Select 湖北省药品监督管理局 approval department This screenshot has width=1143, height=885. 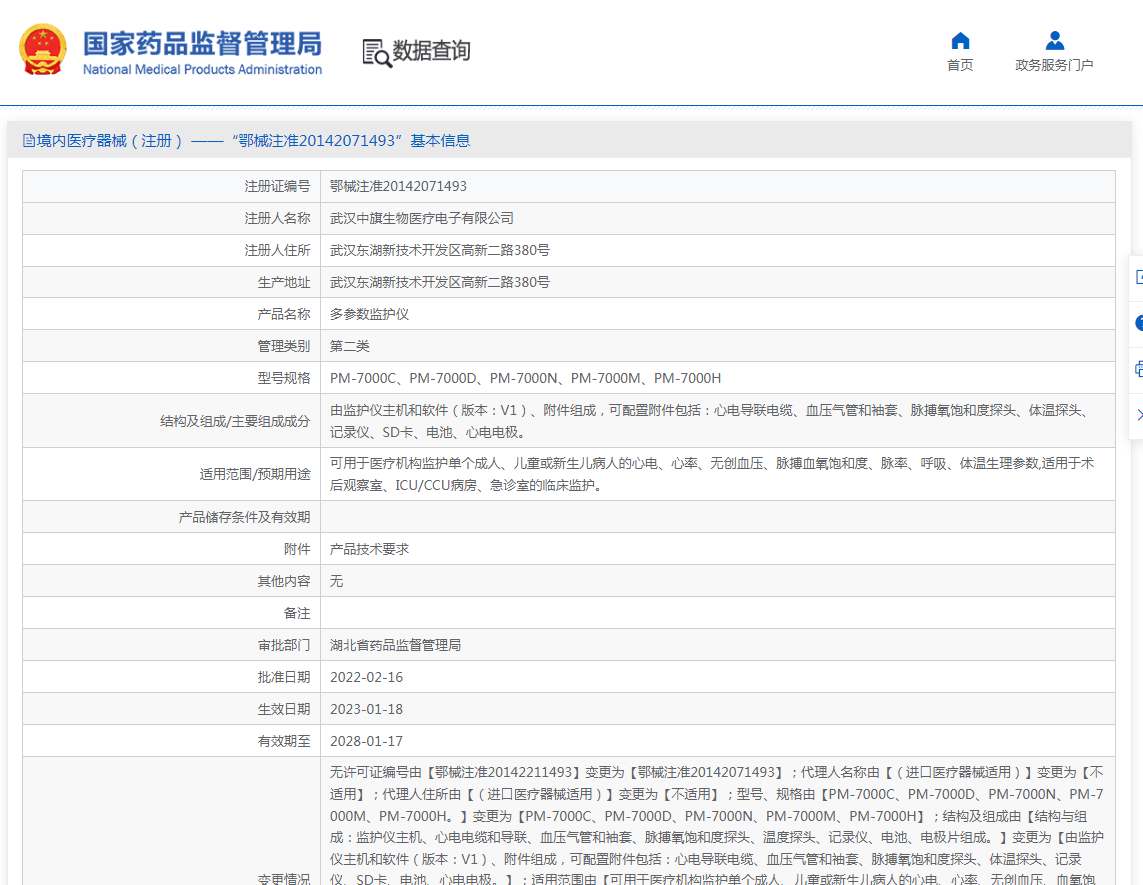(x=395, y=645)
